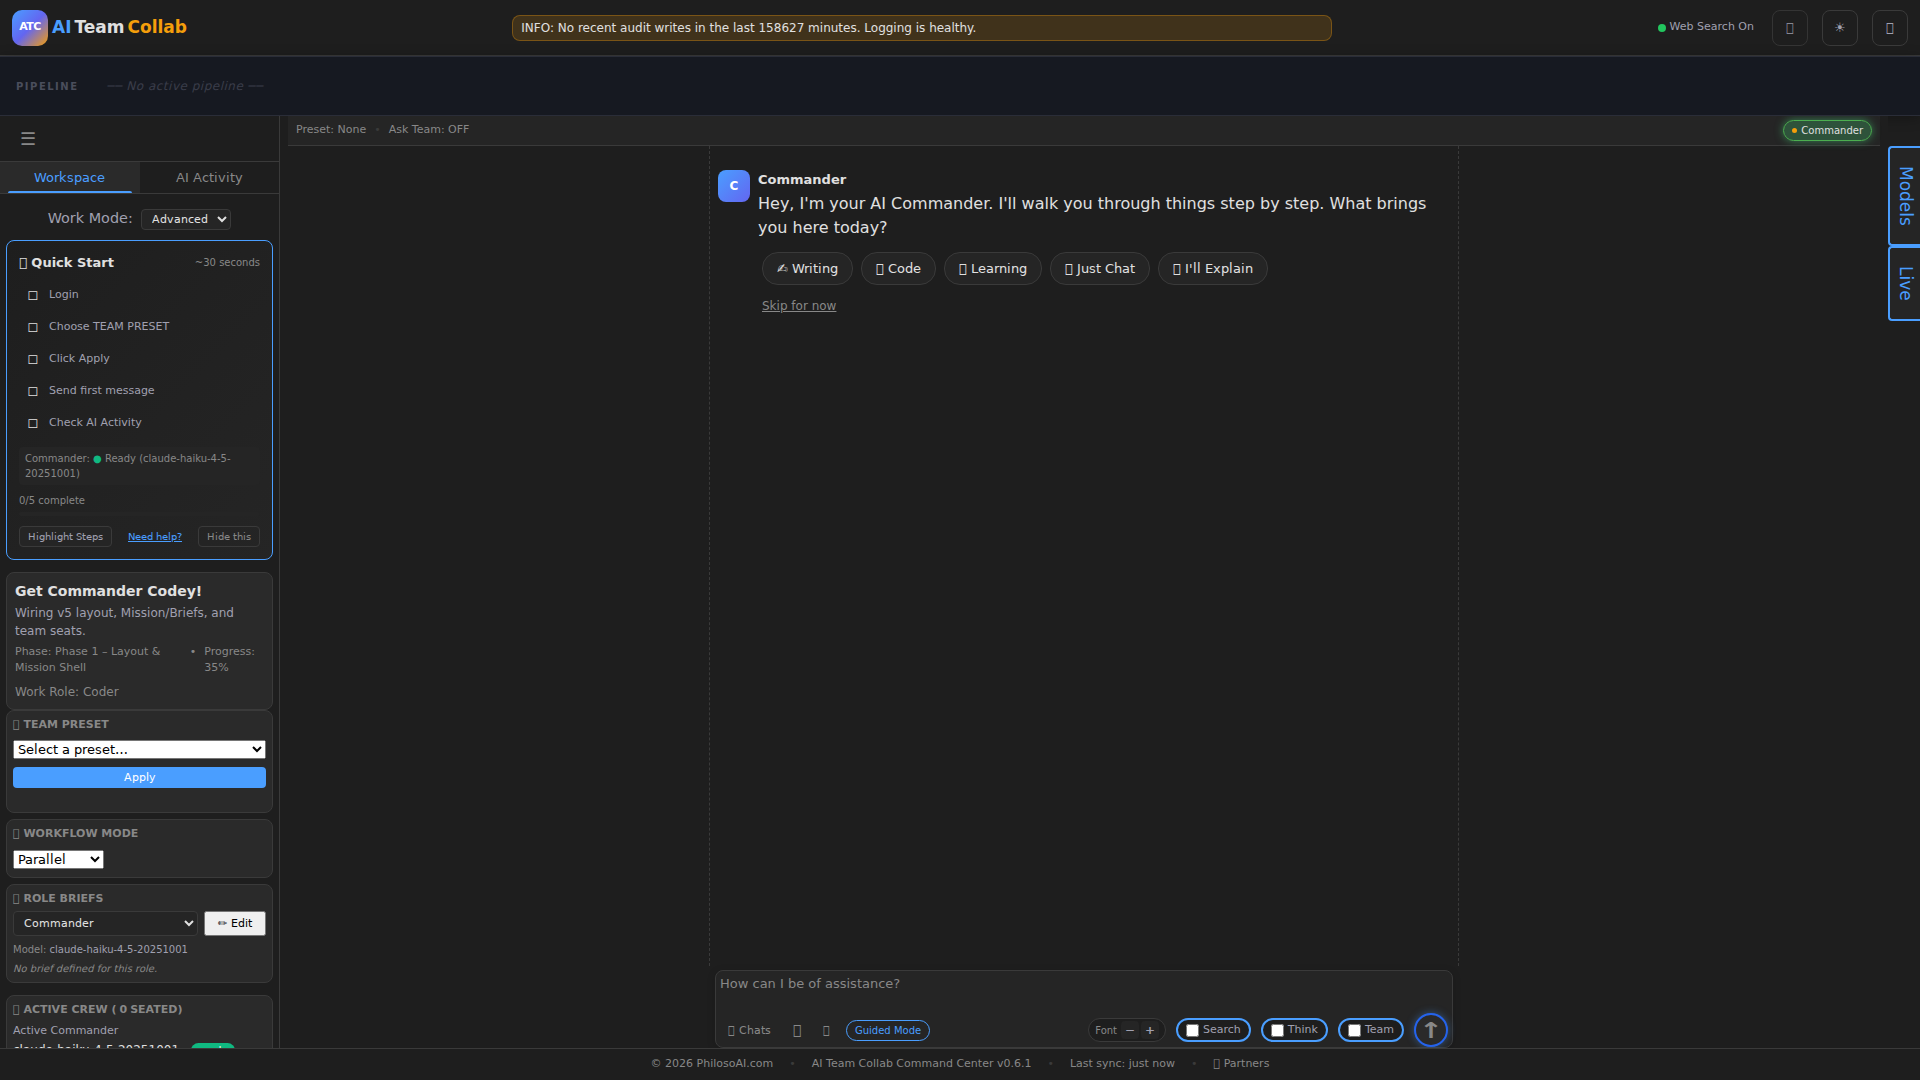Open the Work Mode Advanced dropdown

pyautogui.click(x=186, y=219)
